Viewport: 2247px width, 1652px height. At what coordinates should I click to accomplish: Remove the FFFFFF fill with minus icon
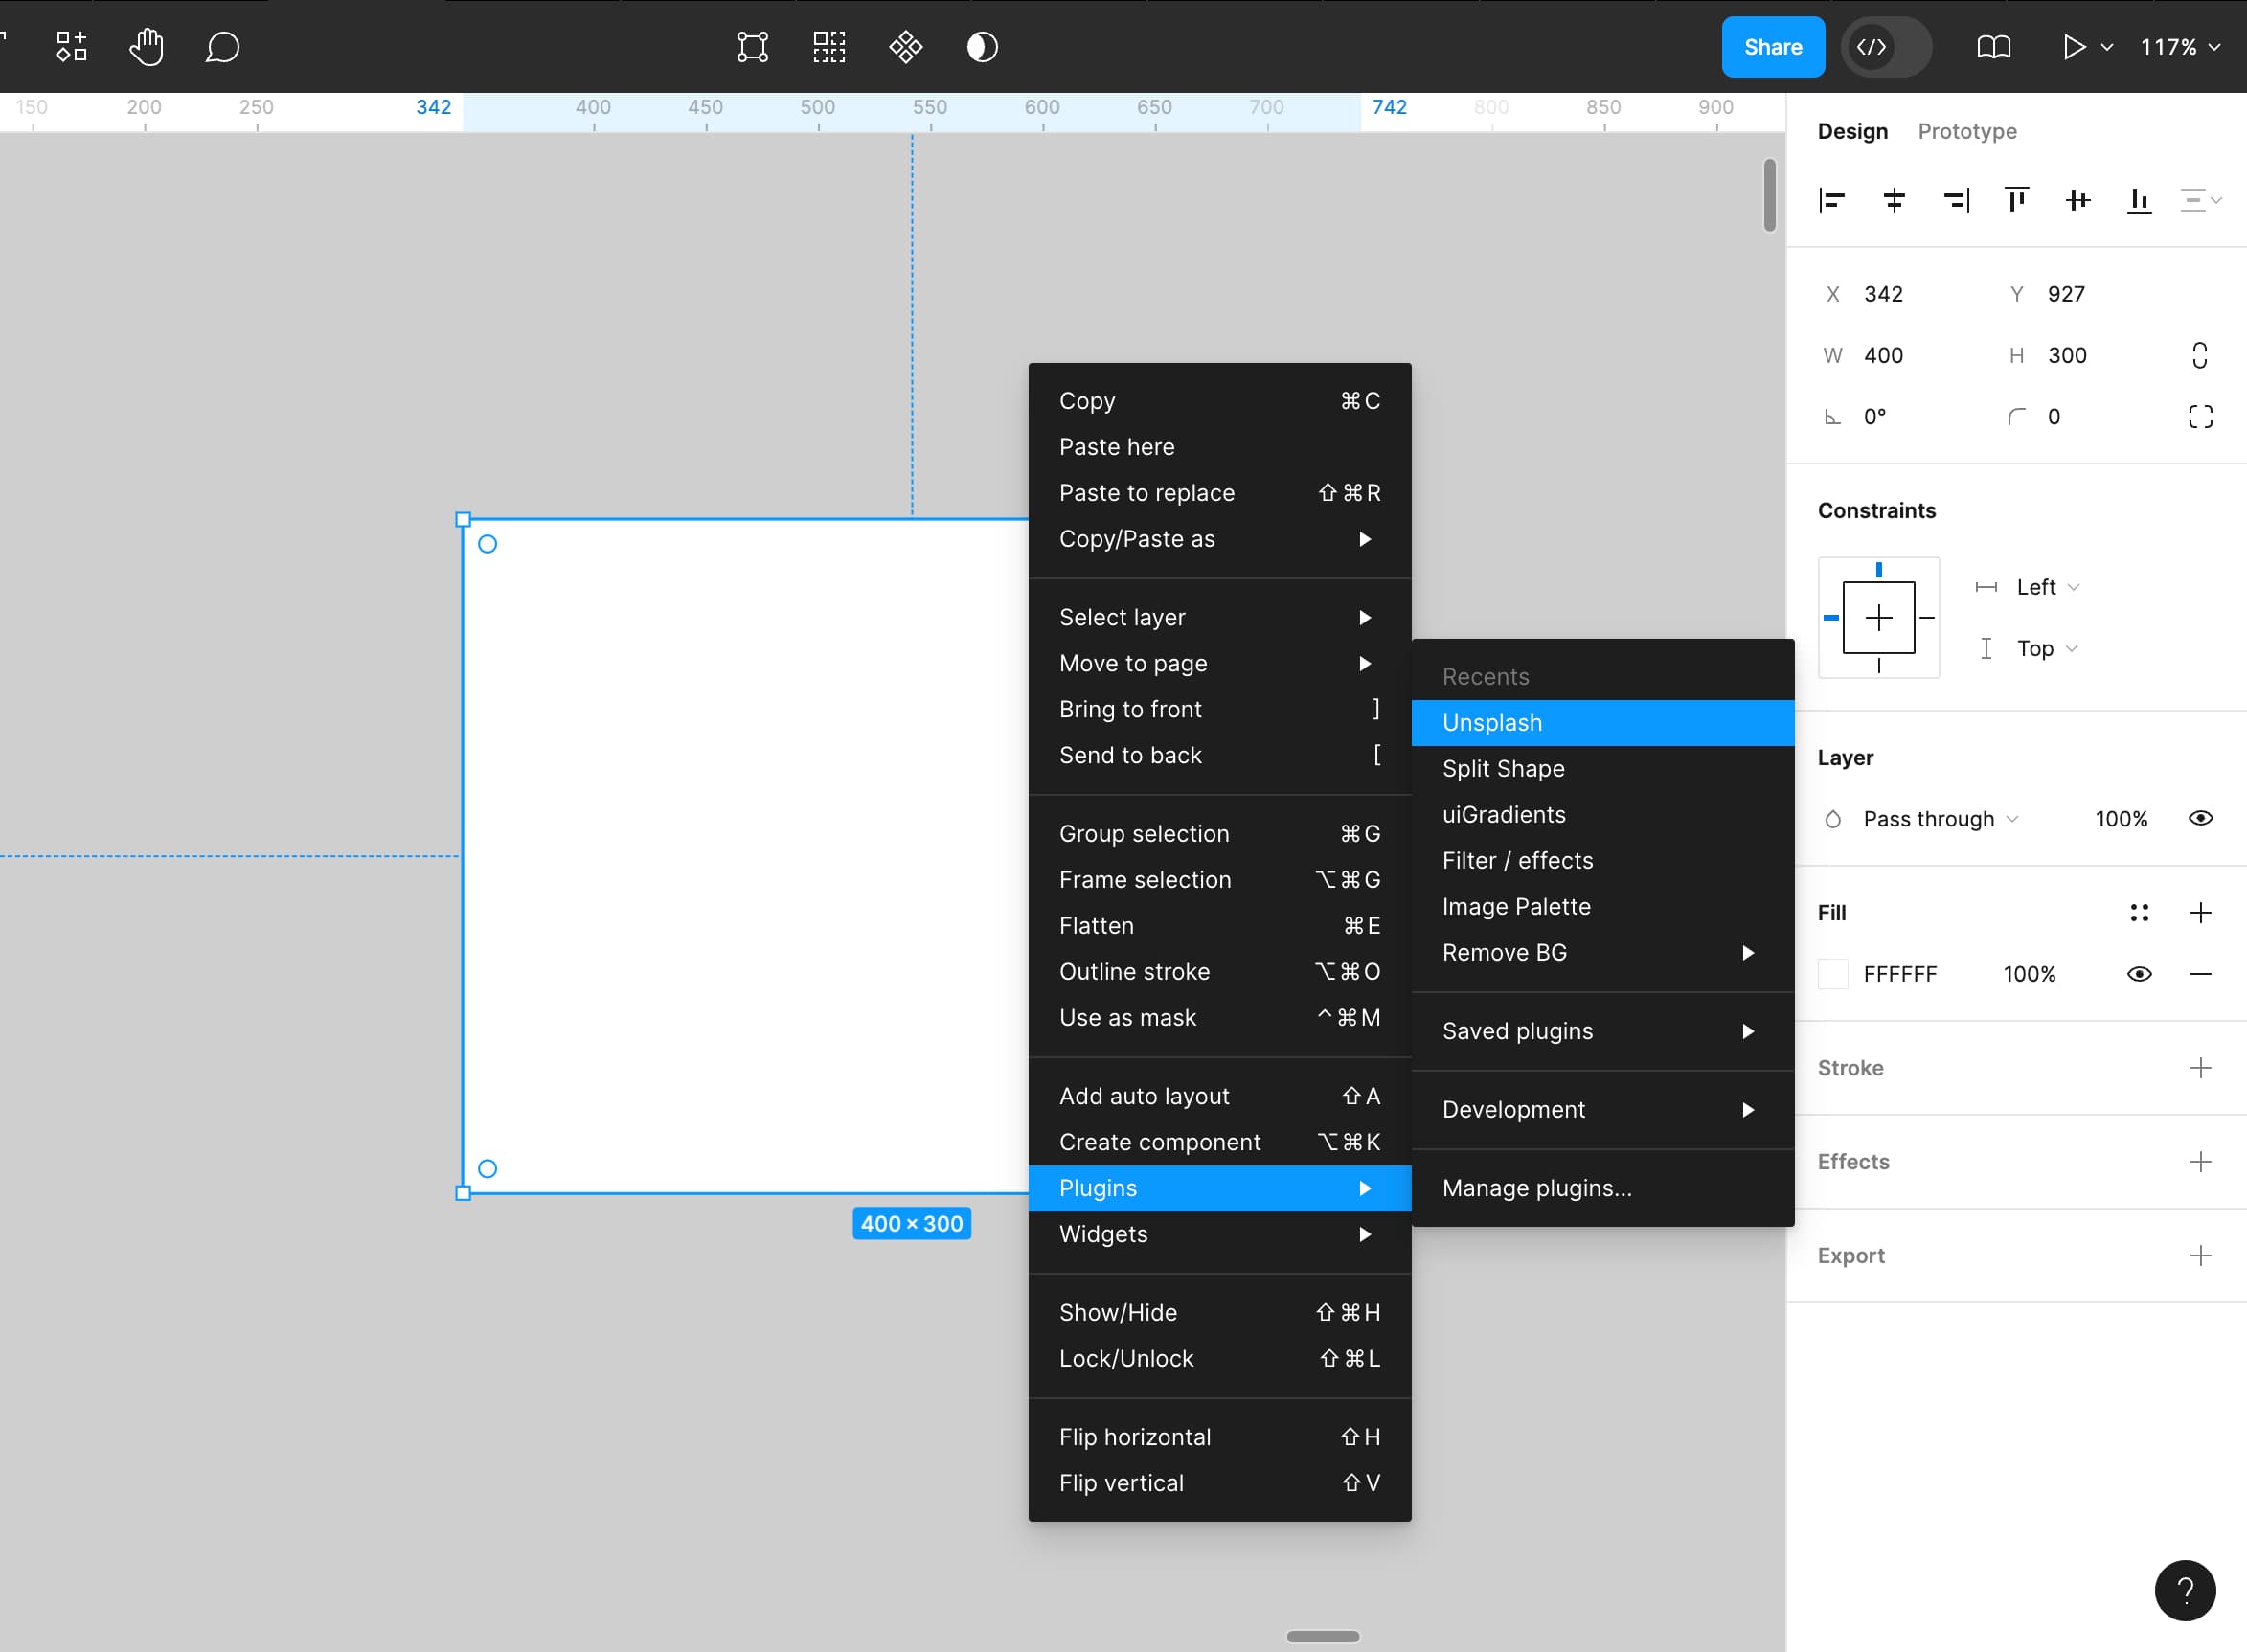pyautogui.click(x=2200, y=974)
